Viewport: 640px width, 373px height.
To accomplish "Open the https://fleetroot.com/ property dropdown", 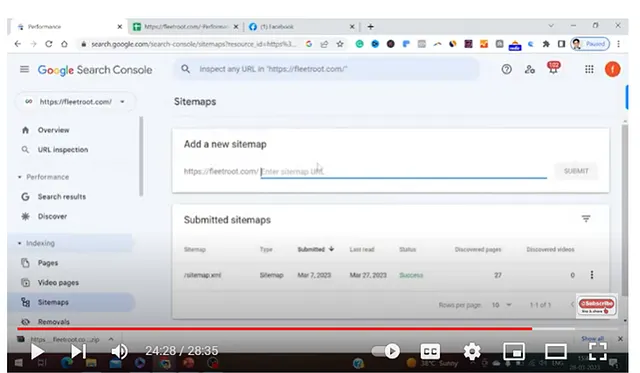I will point(76,102).
